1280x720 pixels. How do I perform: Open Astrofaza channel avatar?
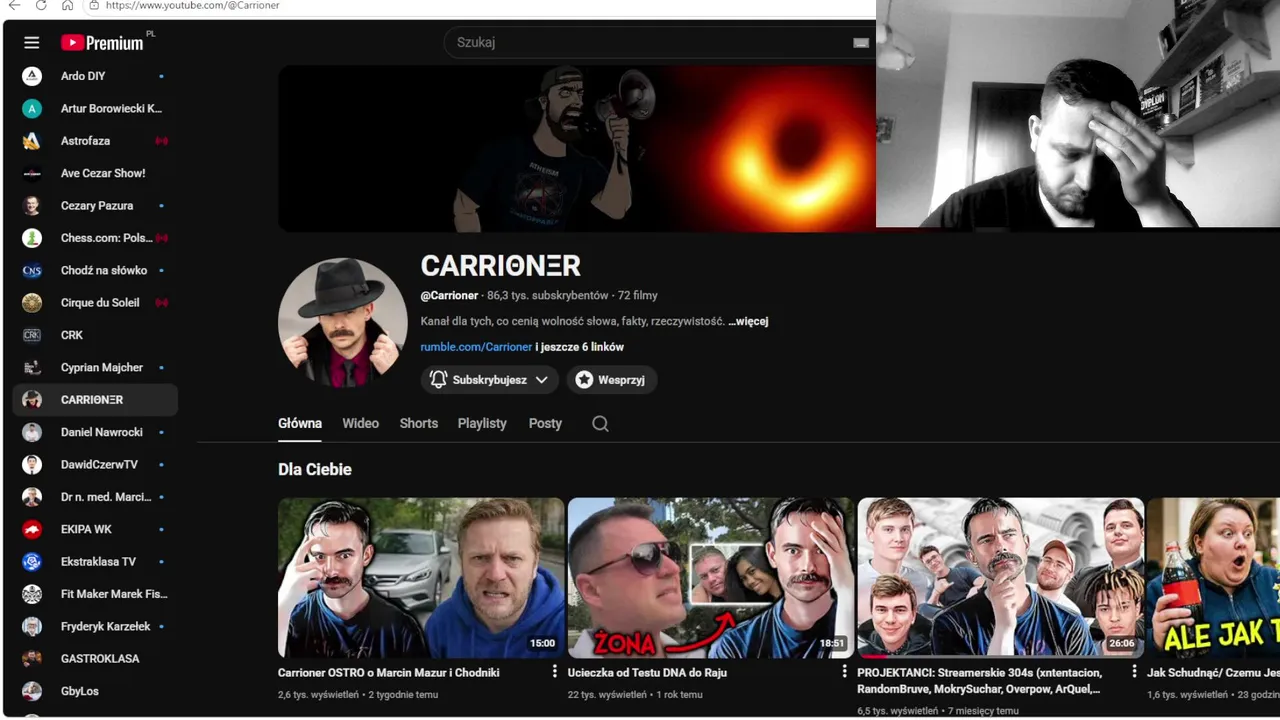click(x=32, y=141)
